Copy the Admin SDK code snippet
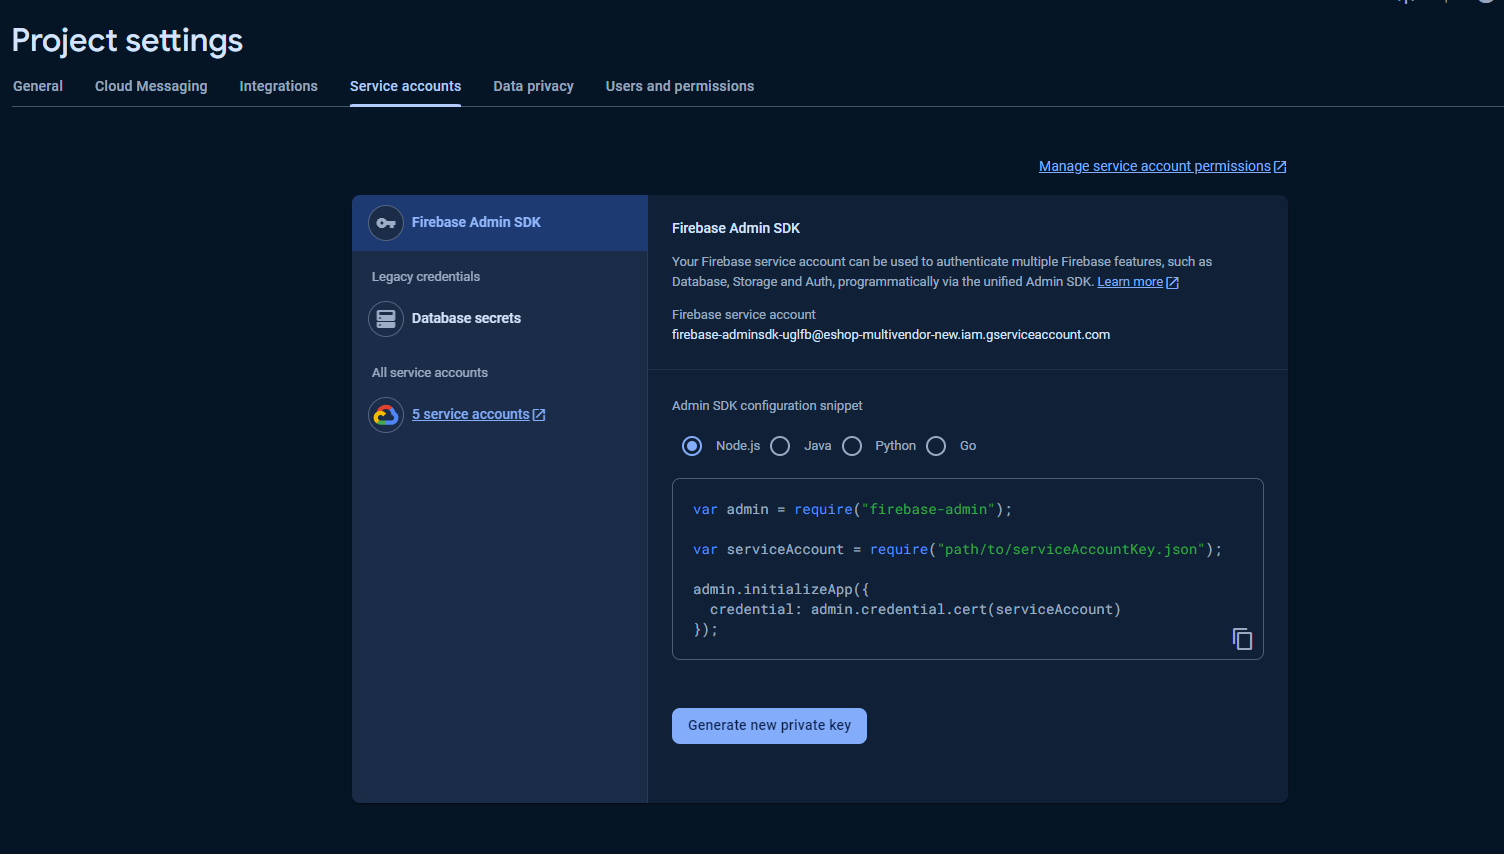This screenshot has height=854, width=1504. [x=1241, y=638]
